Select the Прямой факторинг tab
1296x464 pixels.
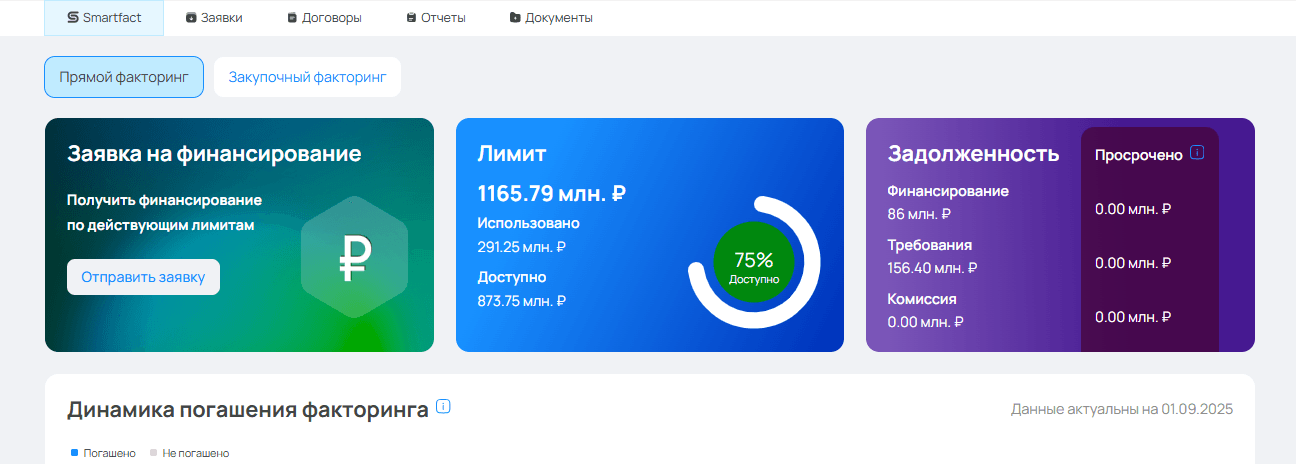[124, 77]
